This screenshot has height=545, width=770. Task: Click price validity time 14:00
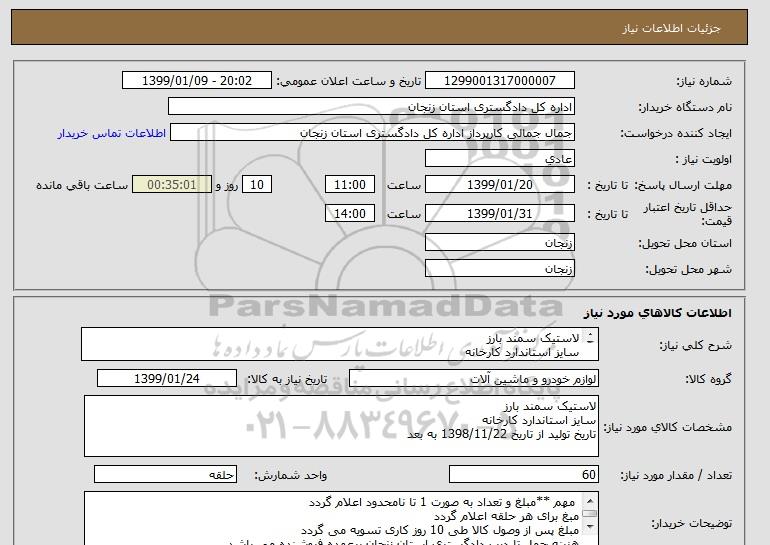click(x=350, y=214)
